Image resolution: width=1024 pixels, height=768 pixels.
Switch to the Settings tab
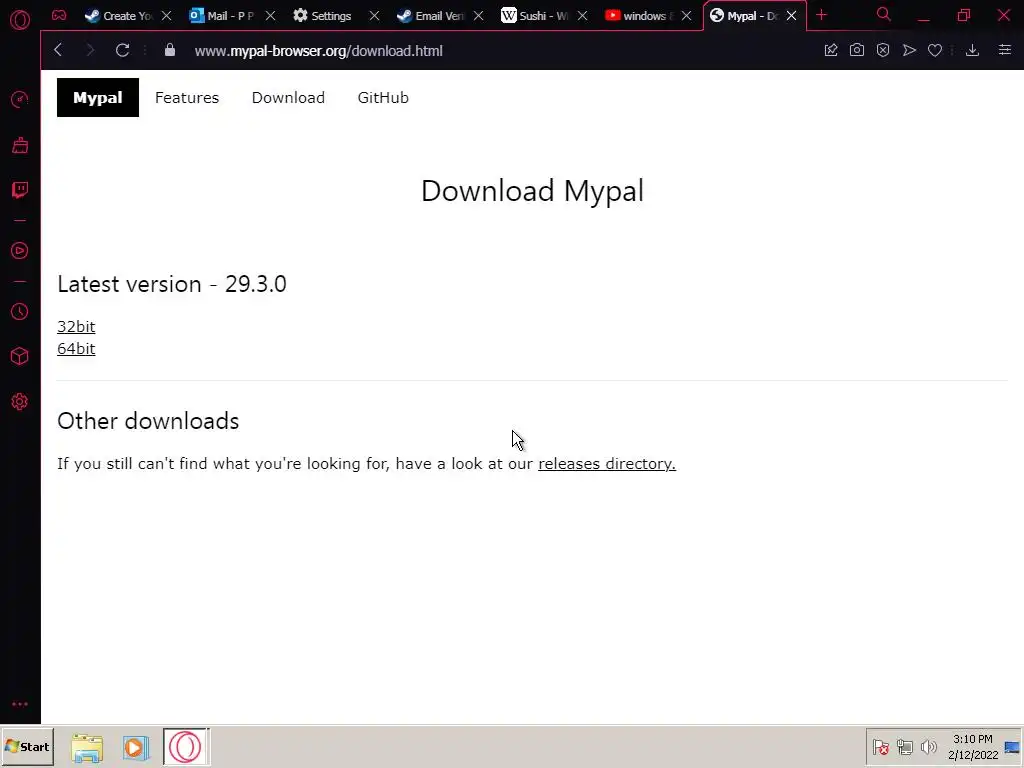coord(323,16)
